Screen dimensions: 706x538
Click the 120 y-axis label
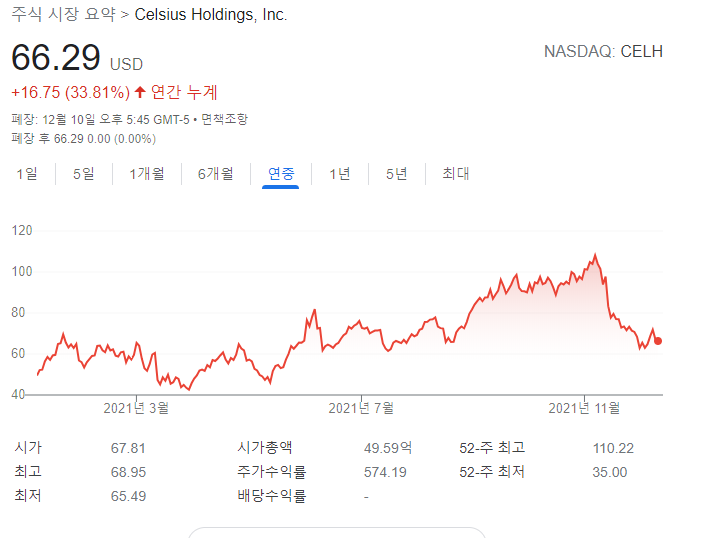22,231
